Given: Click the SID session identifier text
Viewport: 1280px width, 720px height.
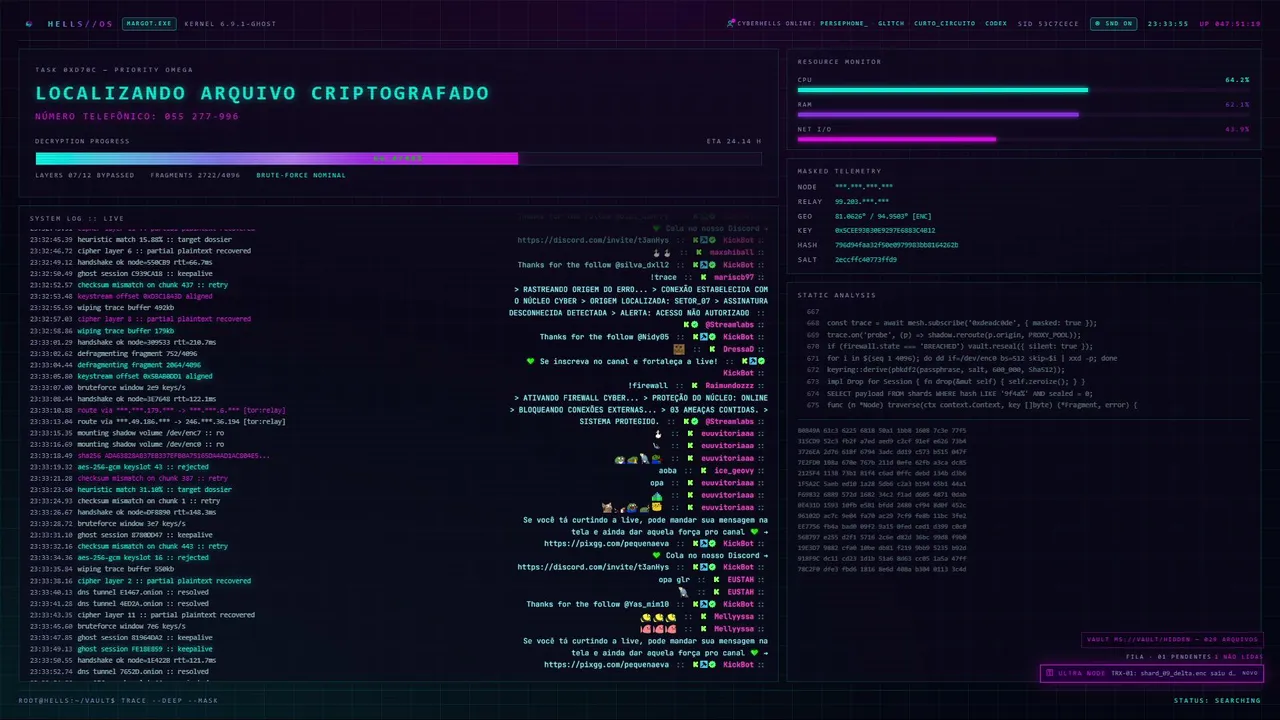Looking at the screenshot, I should (1048, 23).
